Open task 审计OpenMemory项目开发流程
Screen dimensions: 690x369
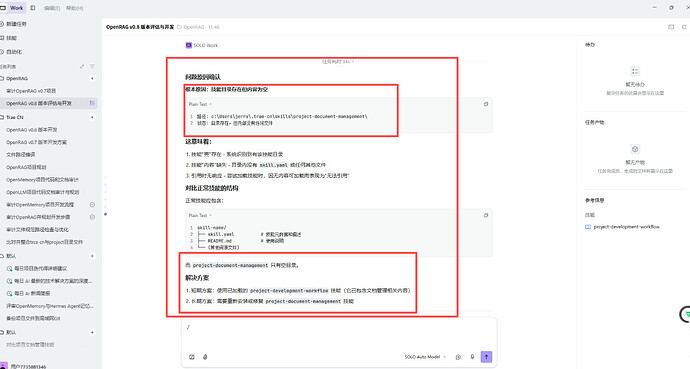40,205
